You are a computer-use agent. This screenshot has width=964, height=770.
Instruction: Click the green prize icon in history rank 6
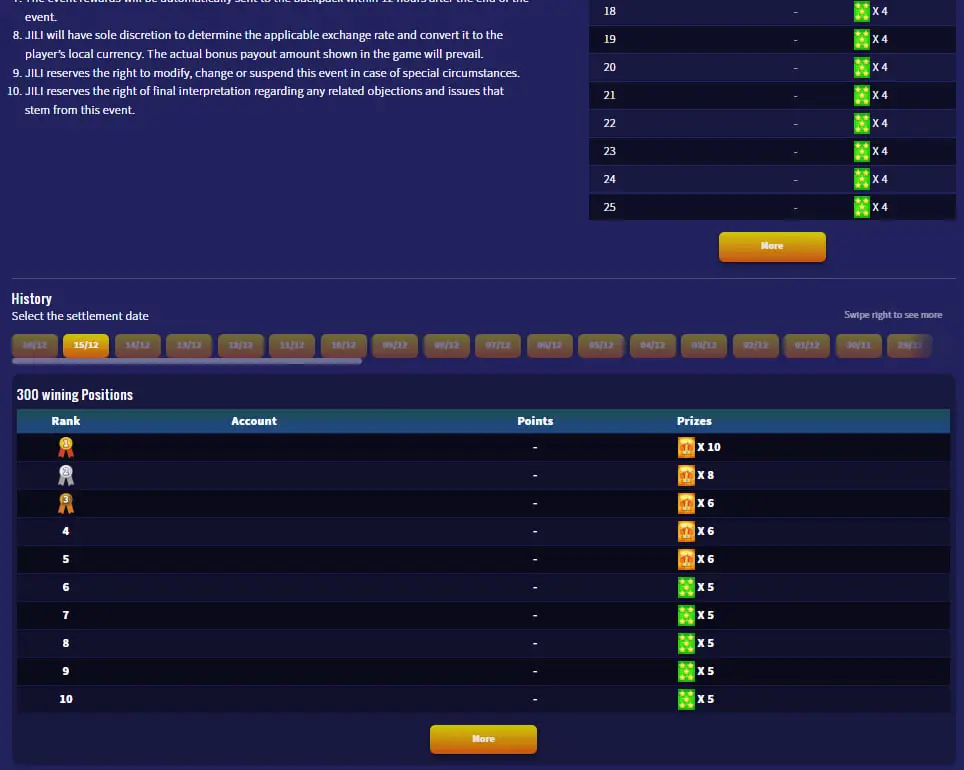tap(686, 587)
